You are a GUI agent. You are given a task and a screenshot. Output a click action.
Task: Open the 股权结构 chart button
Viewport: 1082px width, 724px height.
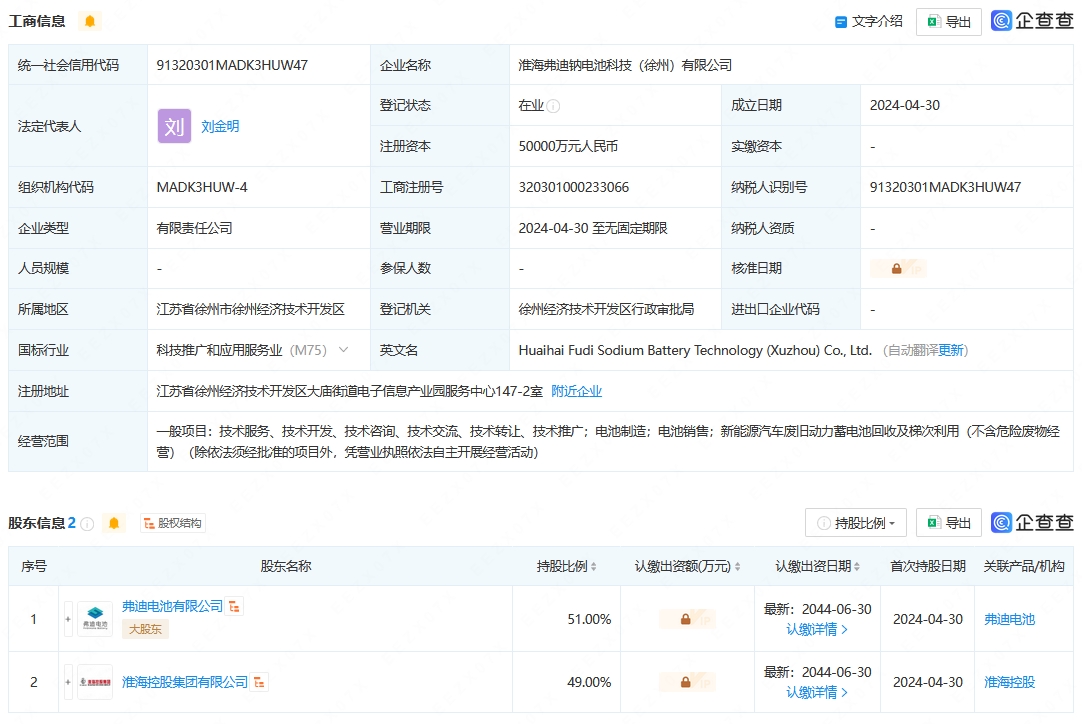[x=173, y=523]
